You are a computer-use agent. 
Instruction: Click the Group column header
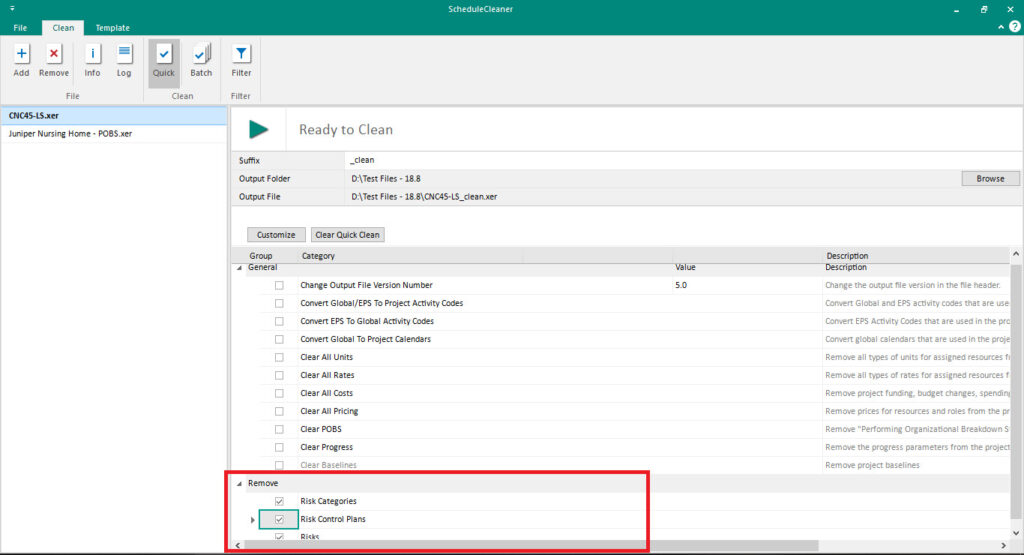click(x=261, y=256)
